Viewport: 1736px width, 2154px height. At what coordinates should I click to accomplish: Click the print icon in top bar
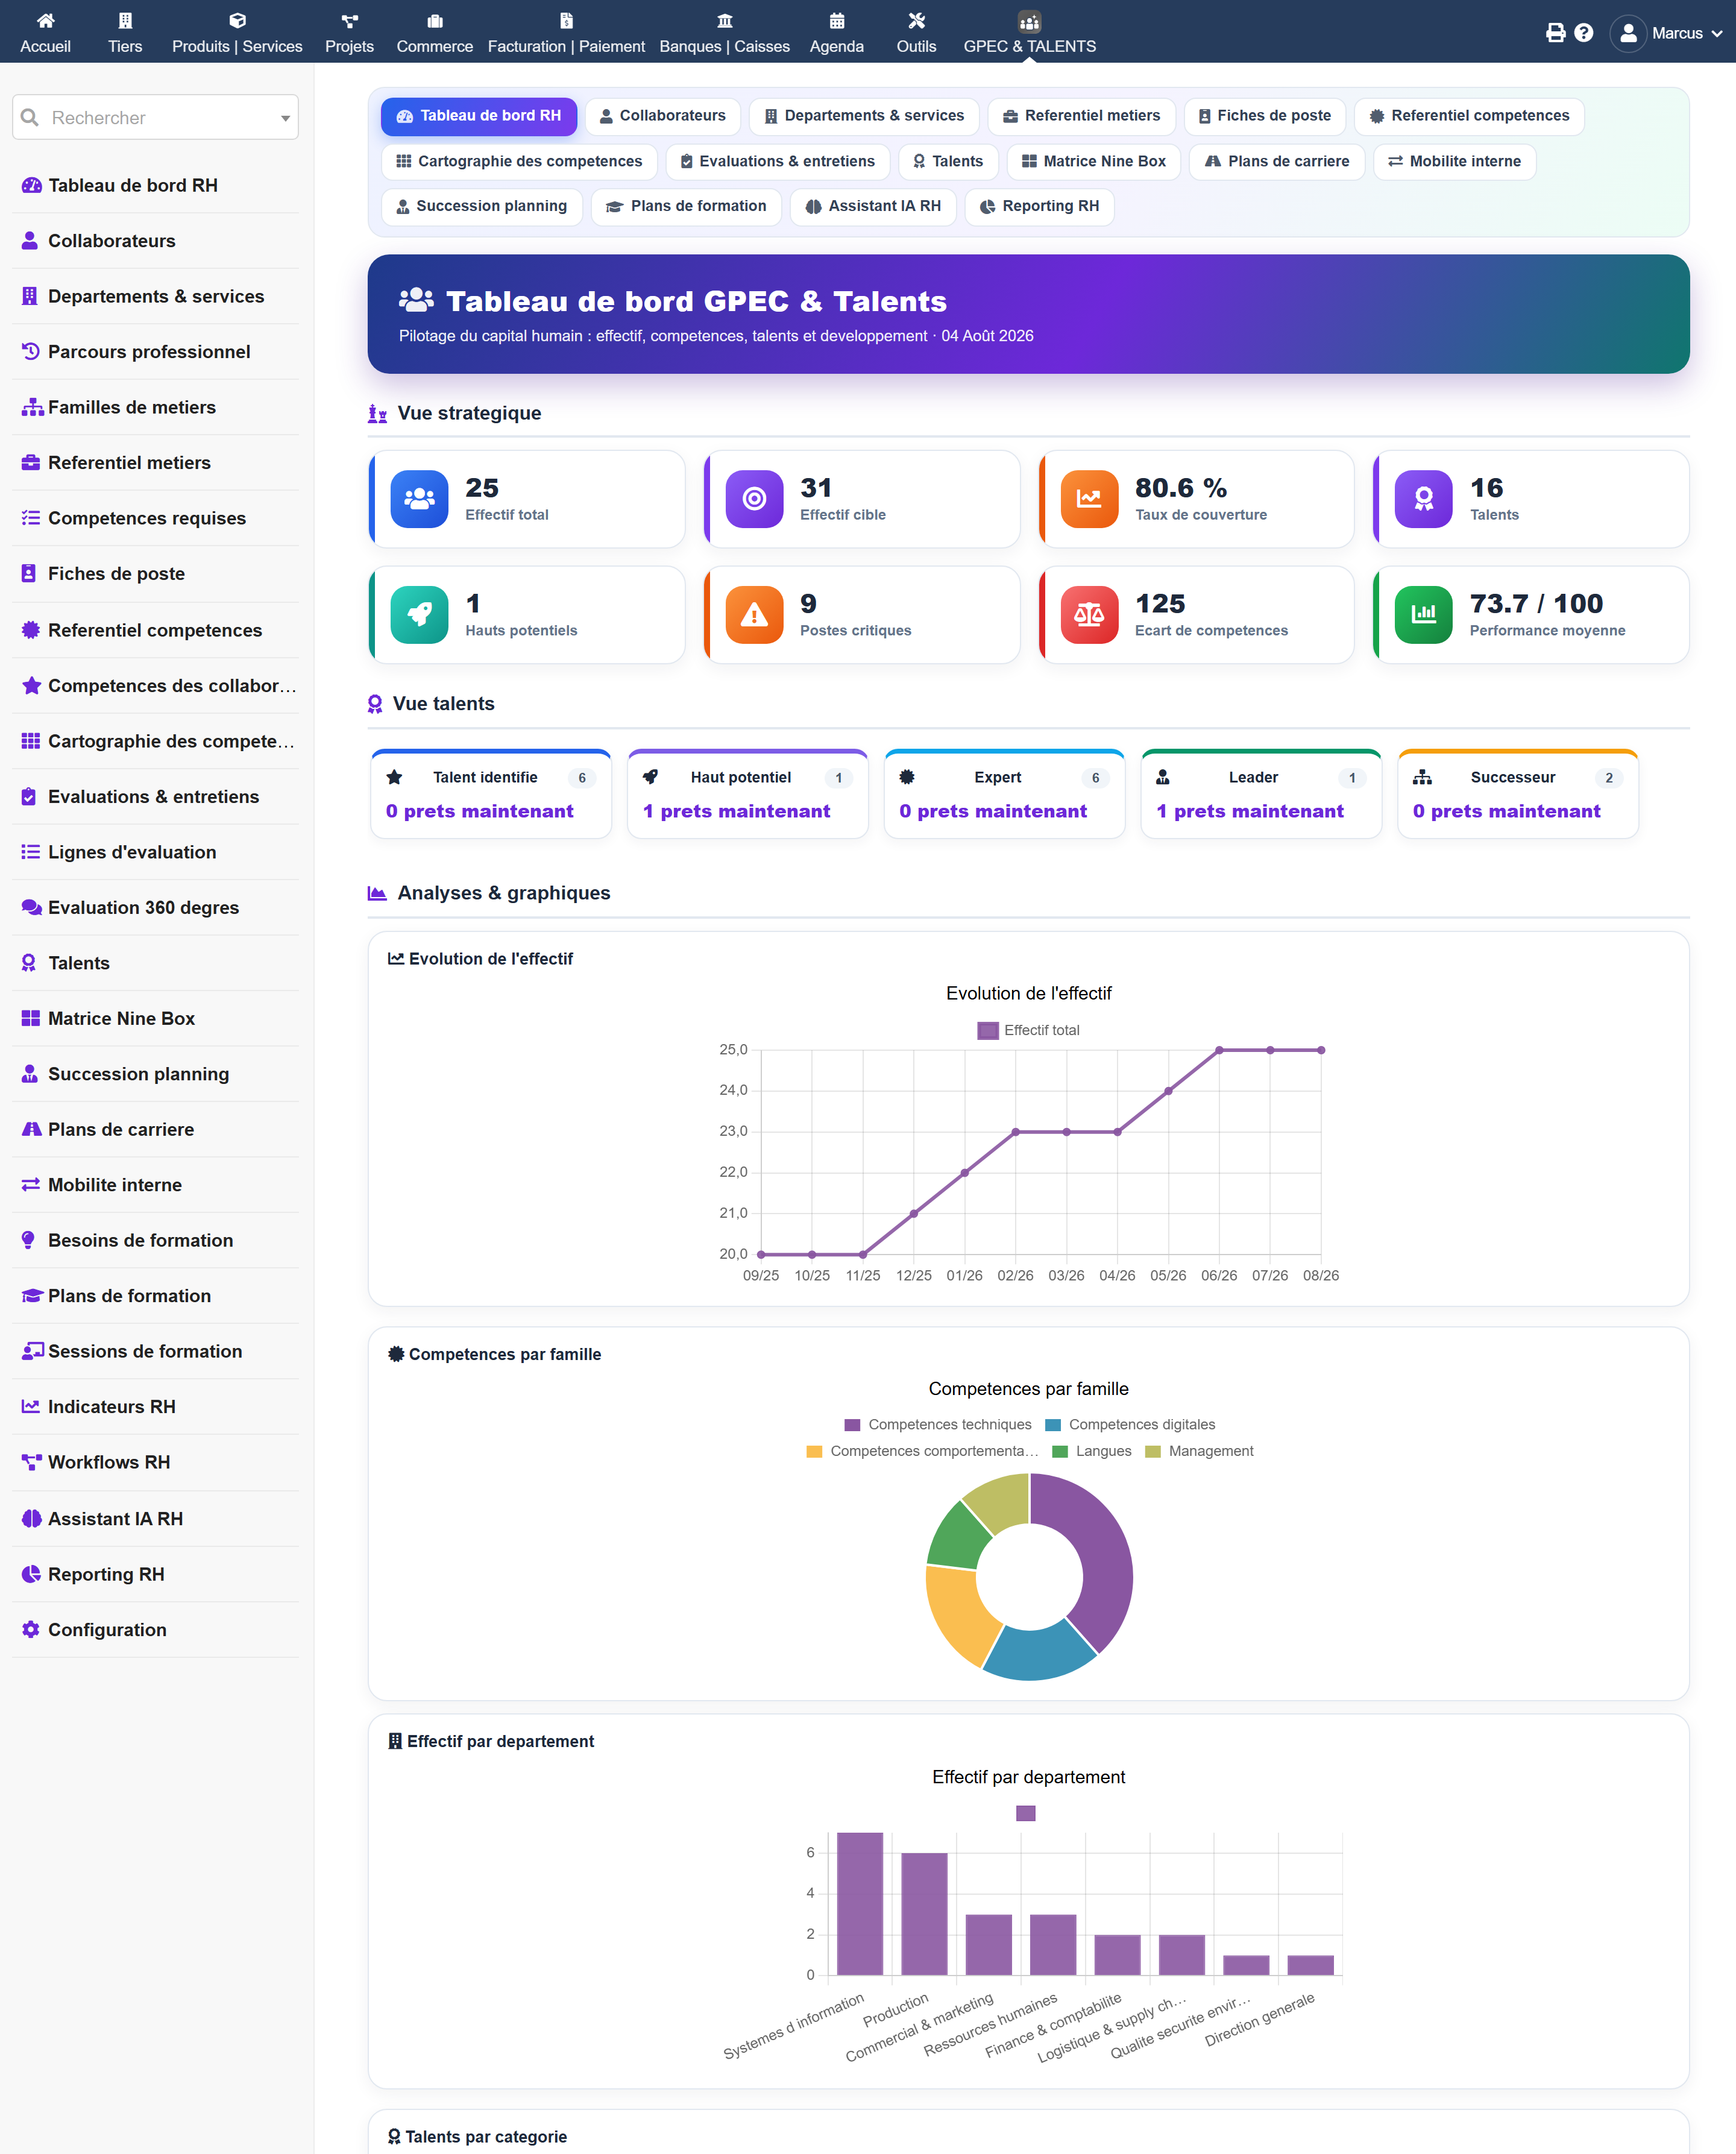(1555, 33)
